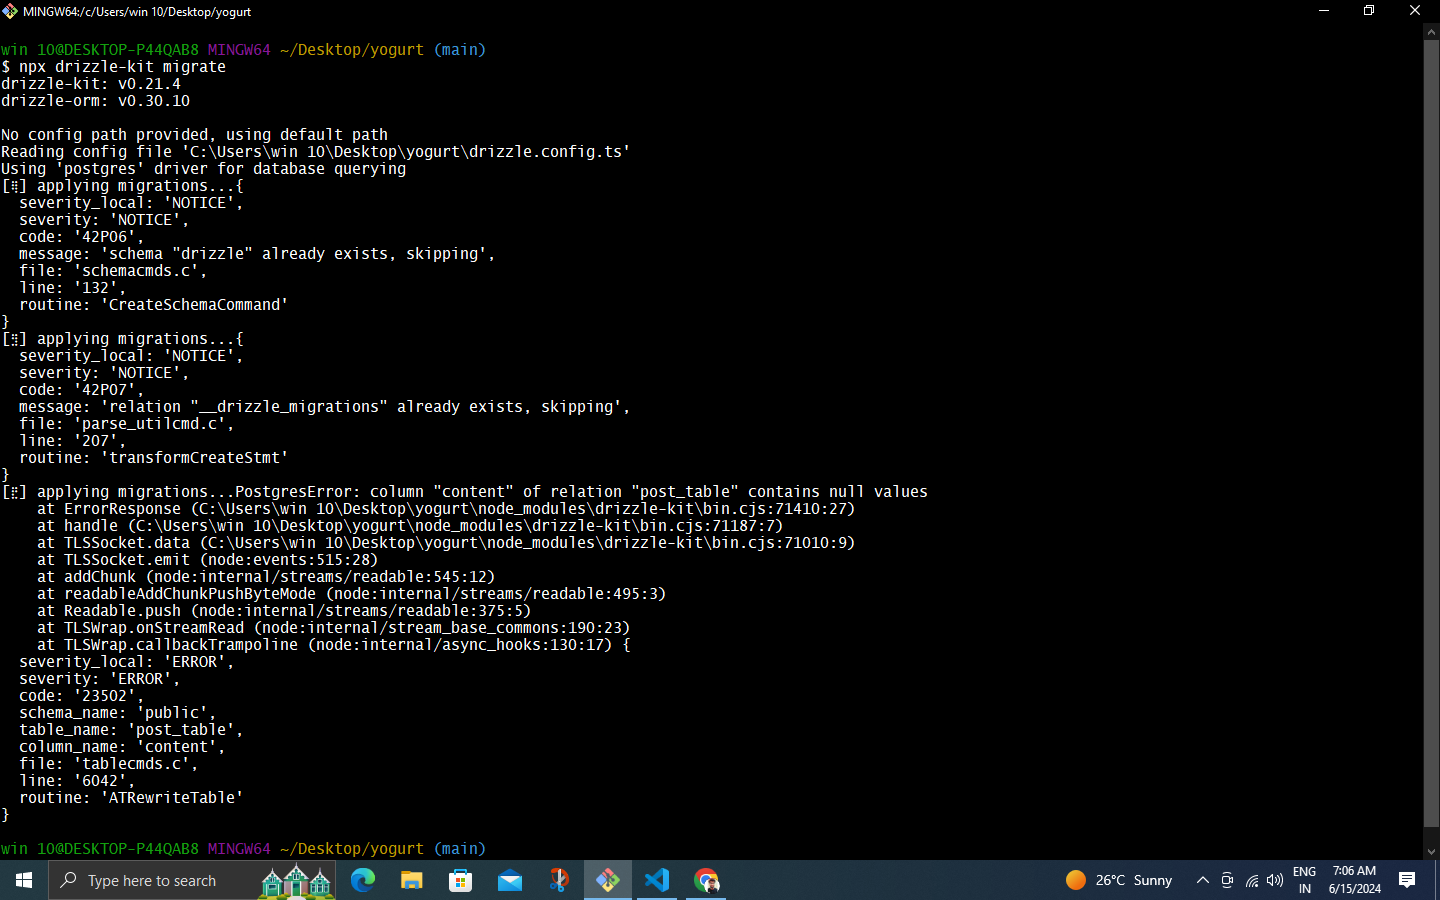Viewport: 1440px width, 900px height.
Task: Click the 'at TLSWrap.callbackTrampoline' stack line
Action: [334, 645]
